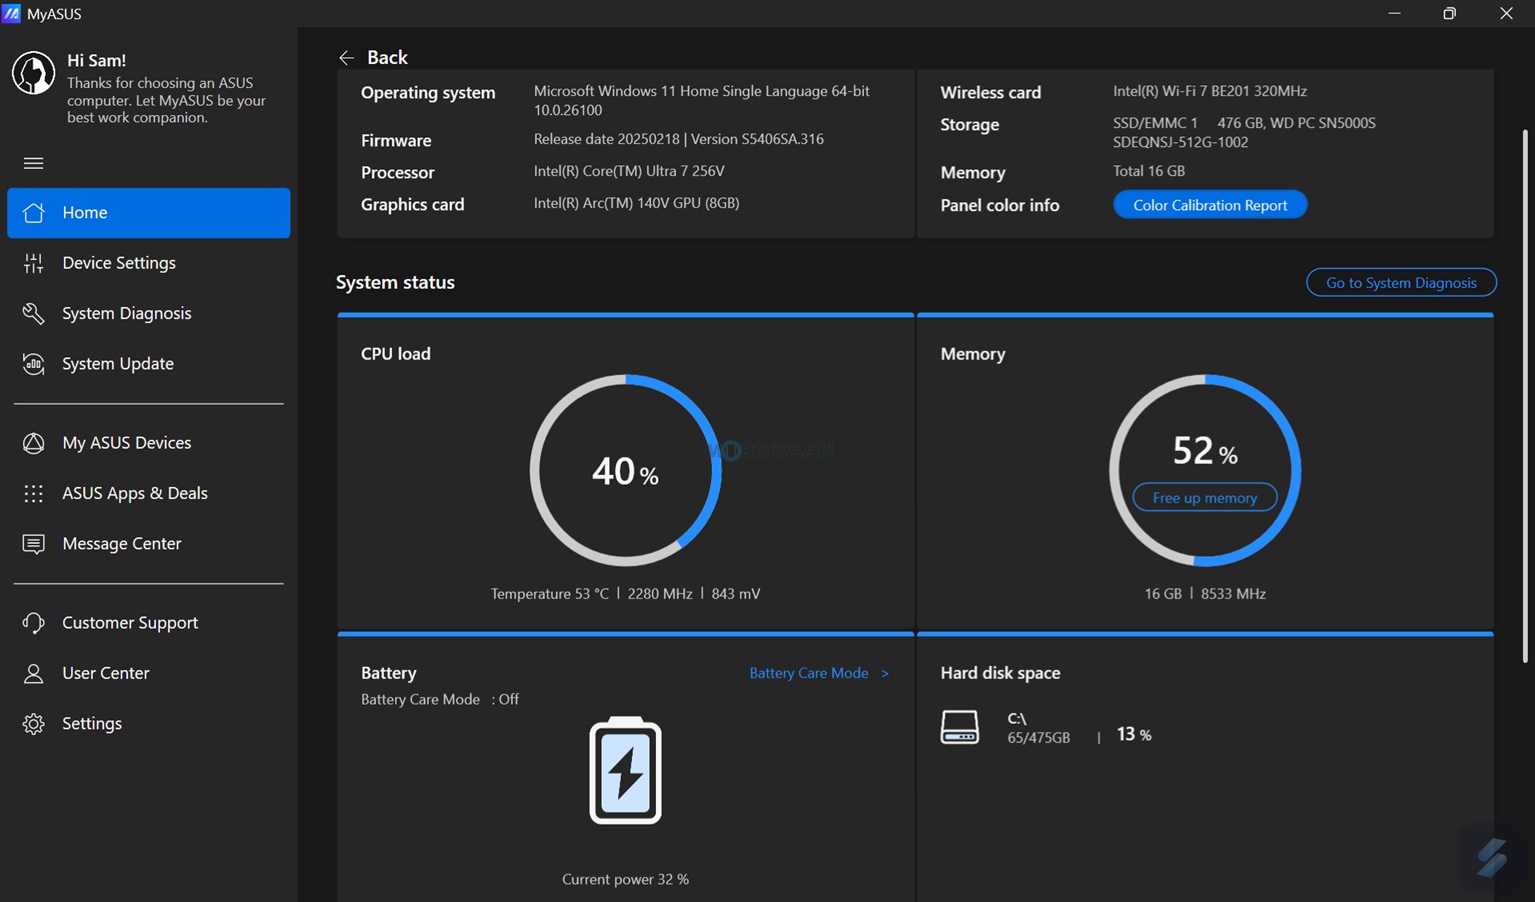Image resolution: width=1535 pixels, height=902 pixels.
Task: Click the Free up memory button
Action: pos(1204,498)
